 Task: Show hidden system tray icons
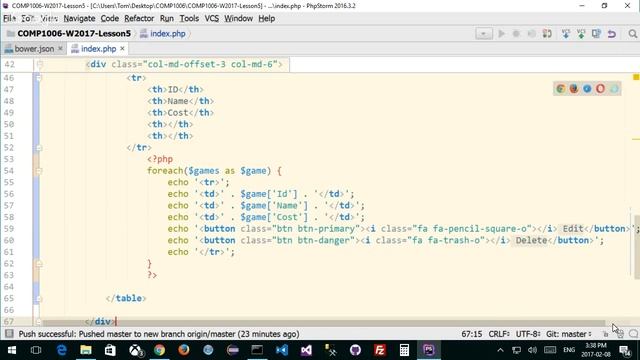point(500,350)
